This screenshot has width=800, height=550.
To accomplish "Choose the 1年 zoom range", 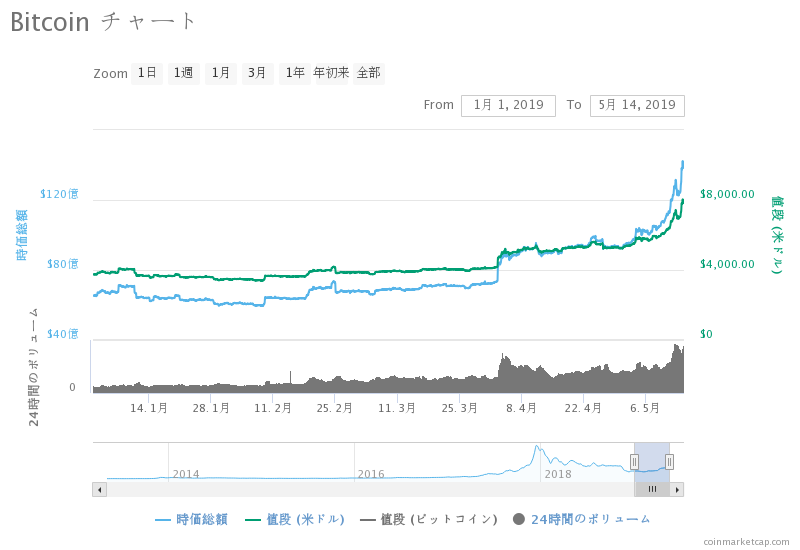I will [295, 73].
